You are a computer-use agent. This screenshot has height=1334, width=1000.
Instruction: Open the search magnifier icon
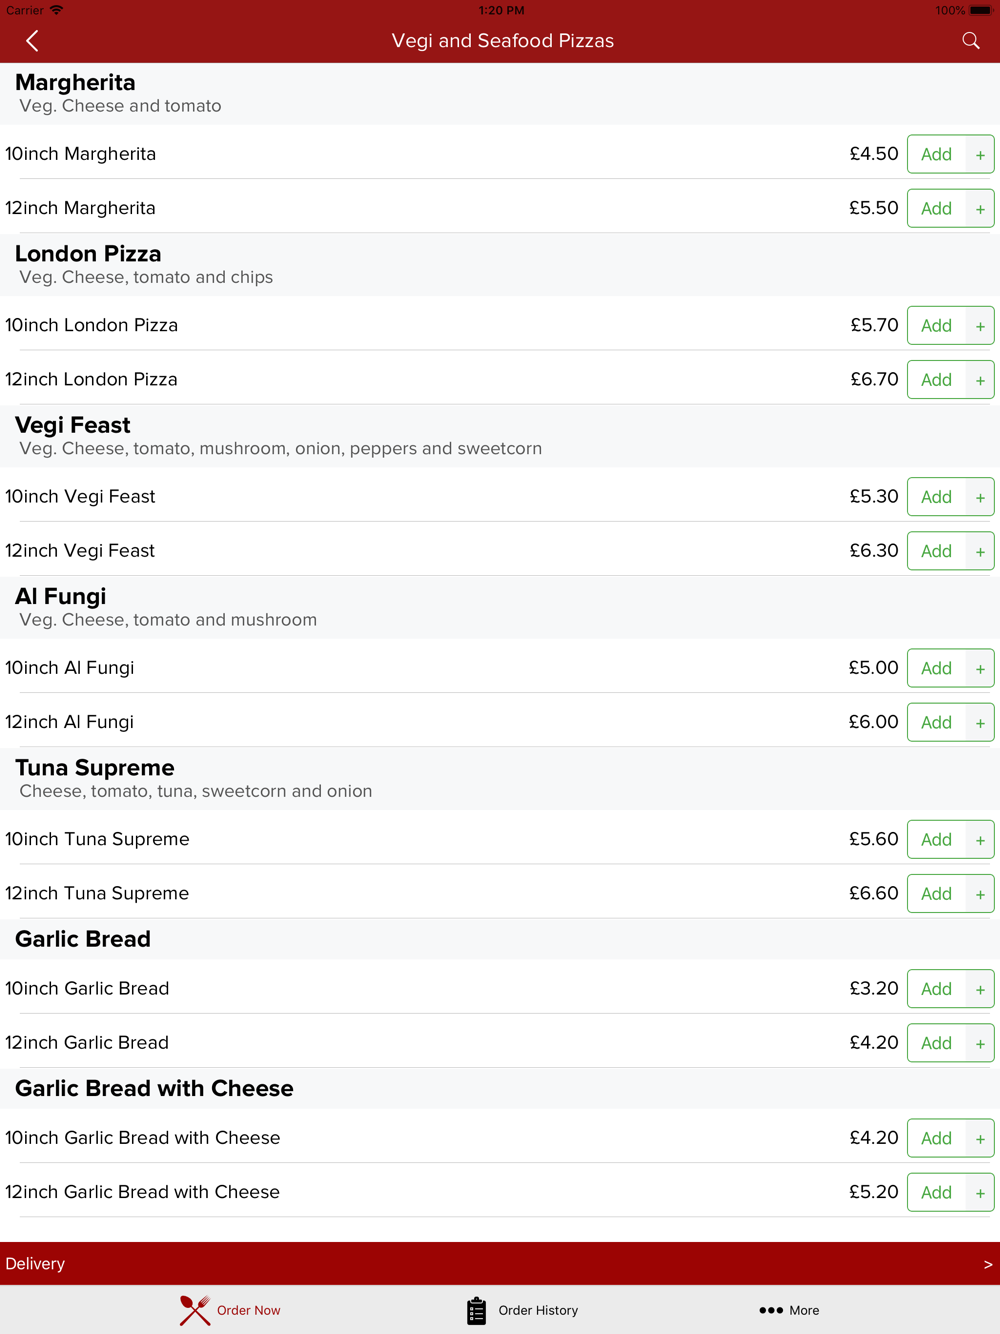point(970,41)
